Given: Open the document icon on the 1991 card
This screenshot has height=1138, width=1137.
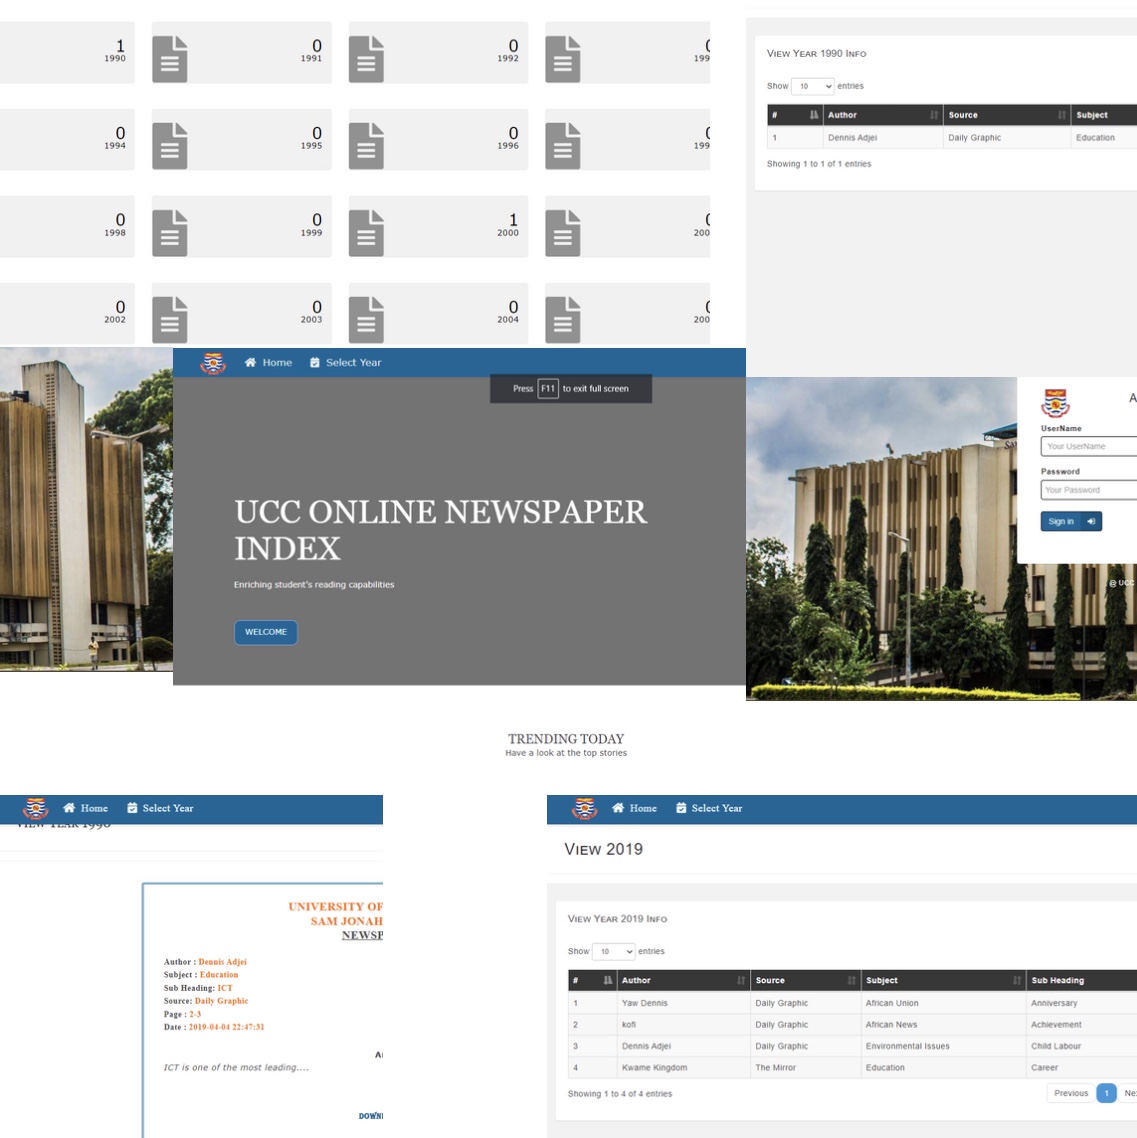Looking at the screenshot, I should [170, 59].
